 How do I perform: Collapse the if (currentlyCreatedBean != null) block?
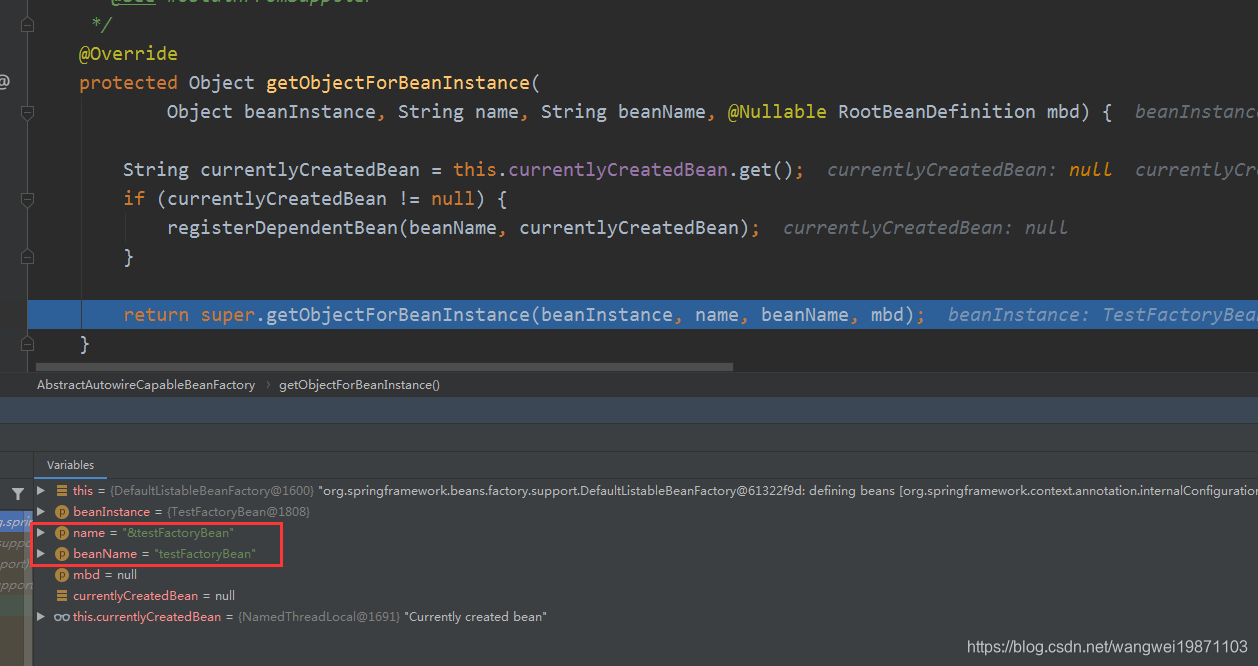point(27,199)
